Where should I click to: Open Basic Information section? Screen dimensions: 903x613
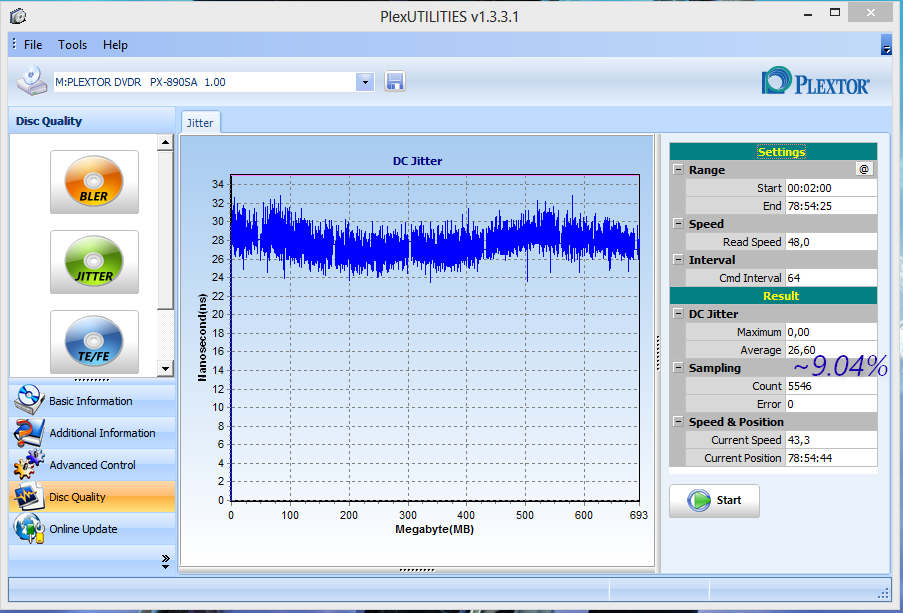click(x=92, y=400)
